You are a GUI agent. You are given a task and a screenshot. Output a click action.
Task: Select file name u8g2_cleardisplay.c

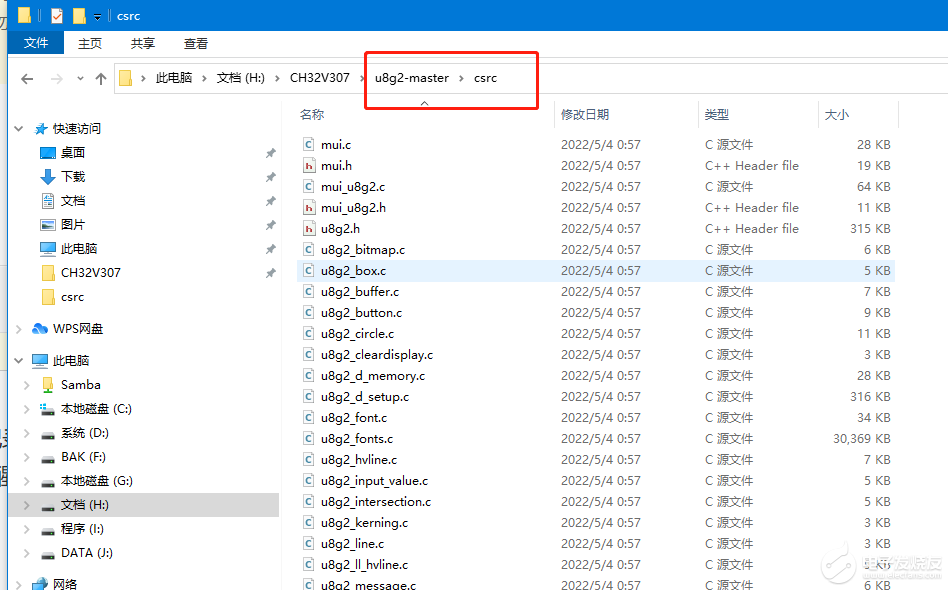click(x=377, y=355)
